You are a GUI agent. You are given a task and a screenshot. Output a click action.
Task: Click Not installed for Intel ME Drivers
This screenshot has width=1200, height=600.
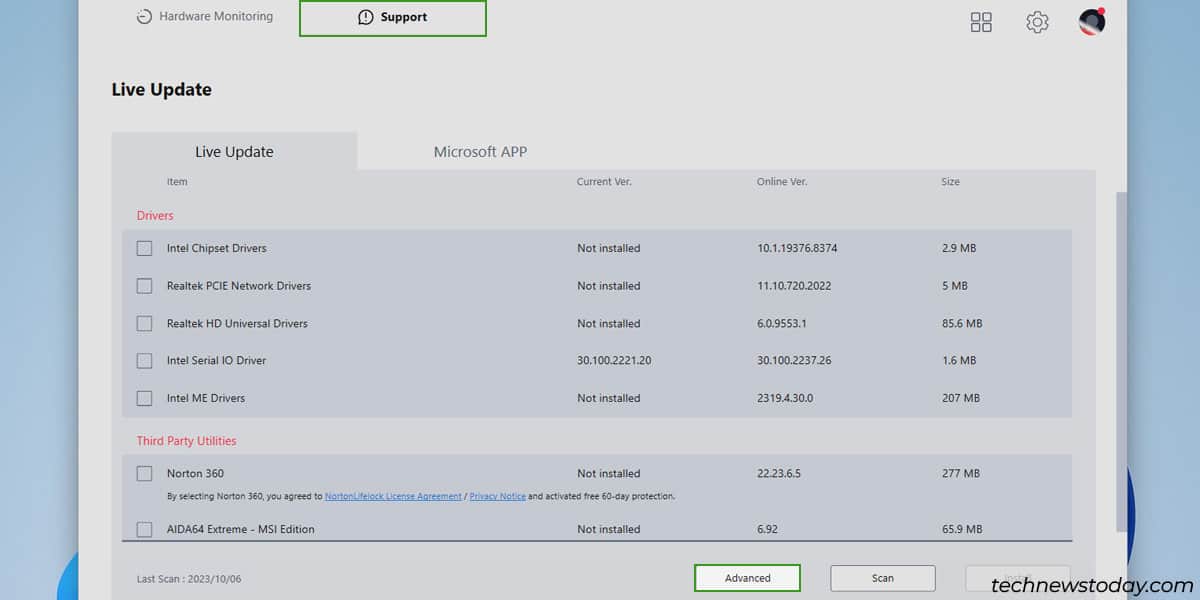(x=609, y=398)
